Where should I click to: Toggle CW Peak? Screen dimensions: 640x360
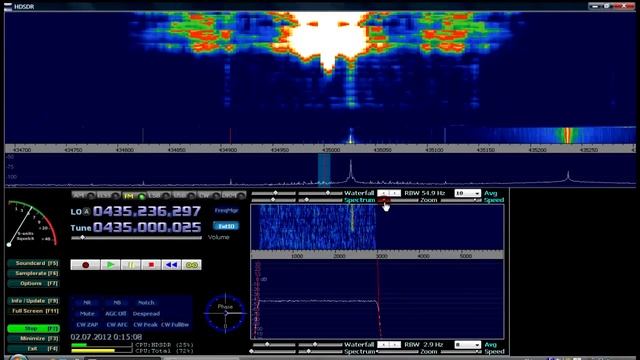pos(145,324)
